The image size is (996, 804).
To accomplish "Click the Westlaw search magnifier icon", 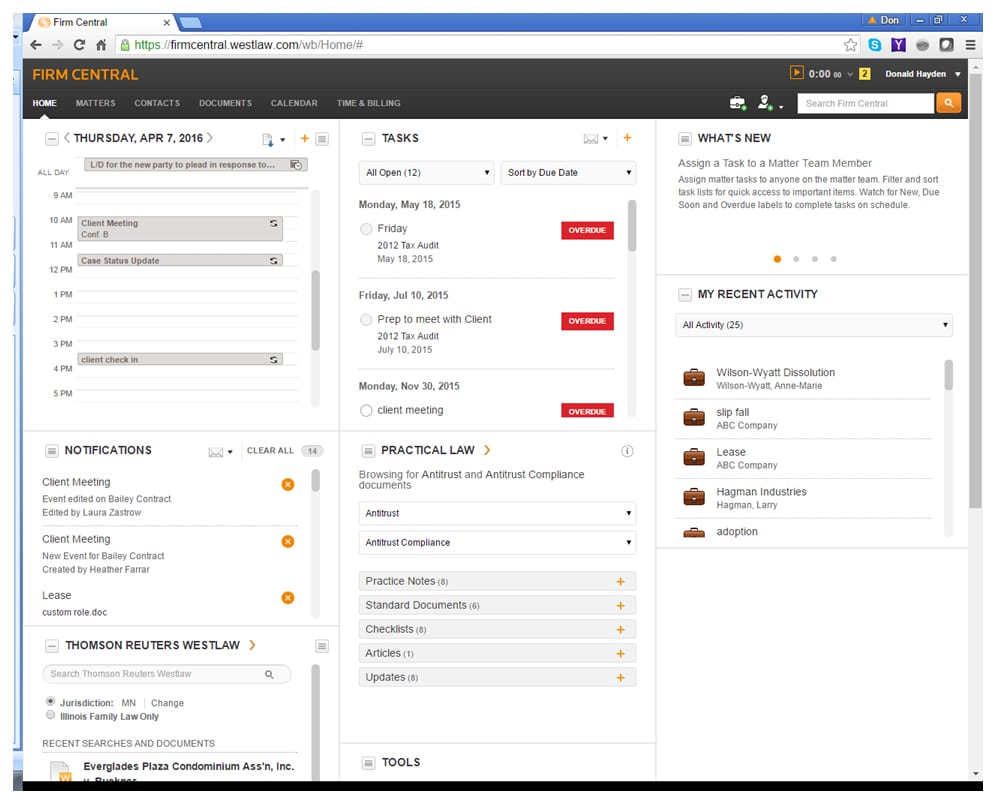I will (269, 674).
